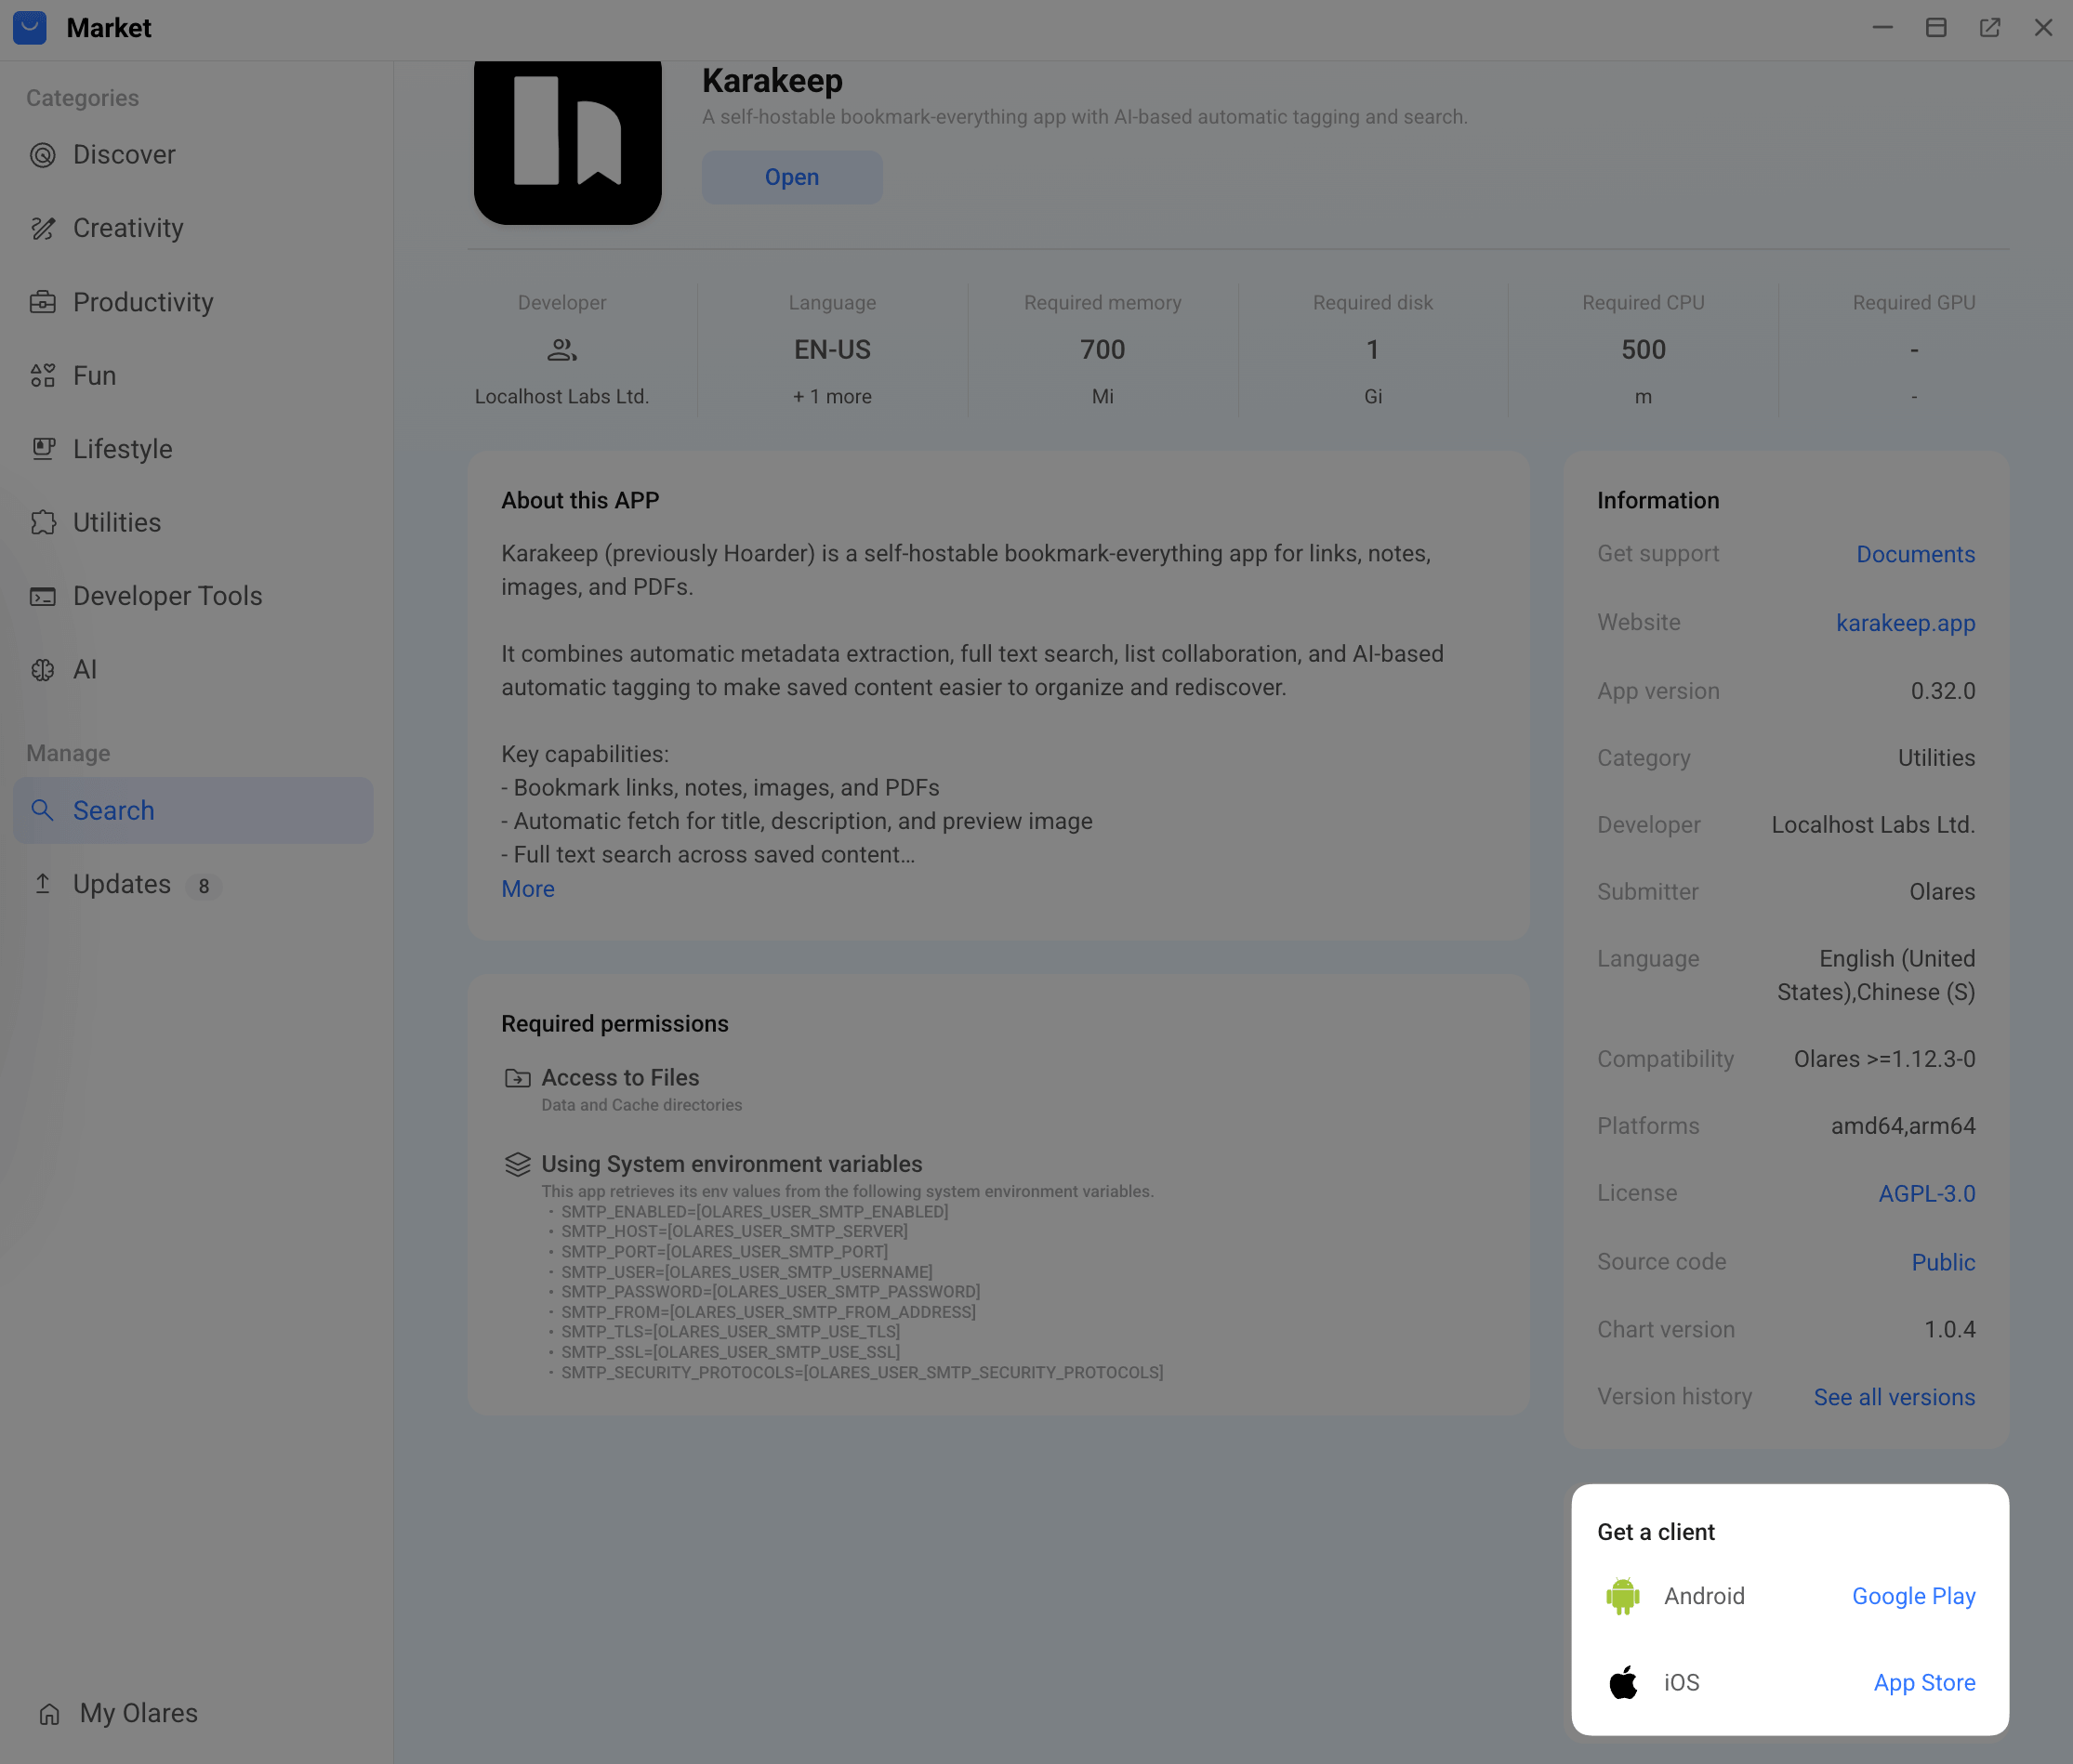The height and width of the screenshot is (1764, 2073).
Task: Click '+ 1 more' under Language
Action: (832, 397)
